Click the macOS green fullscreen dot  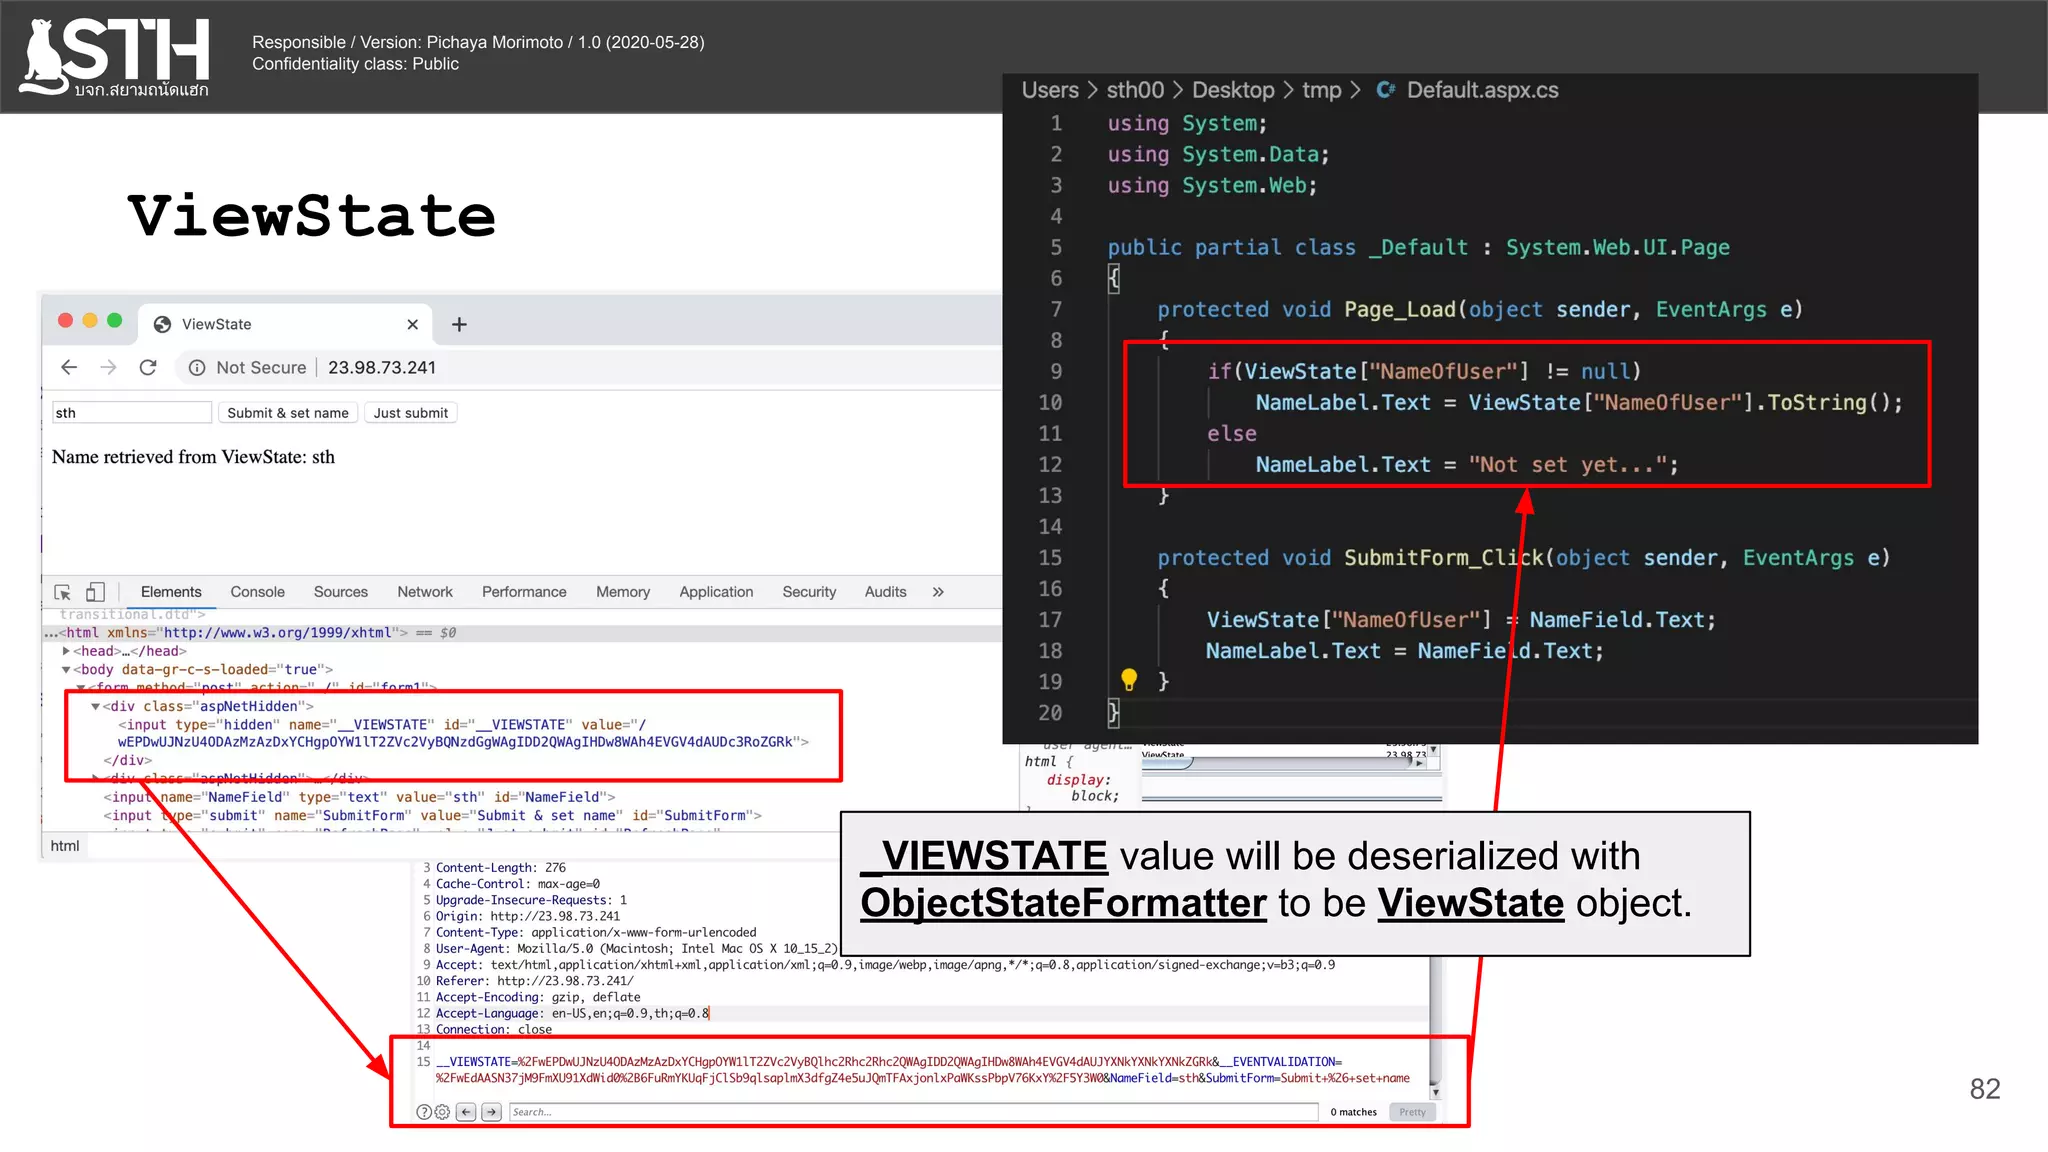115,320
